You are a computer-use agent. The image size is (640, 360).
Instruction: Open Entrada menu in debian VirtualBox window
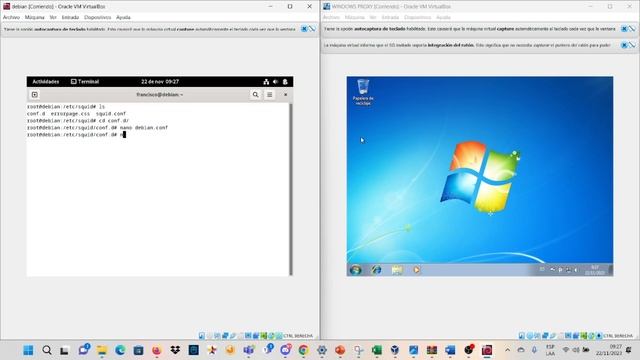pyautogui.click(x=70, y=18)
